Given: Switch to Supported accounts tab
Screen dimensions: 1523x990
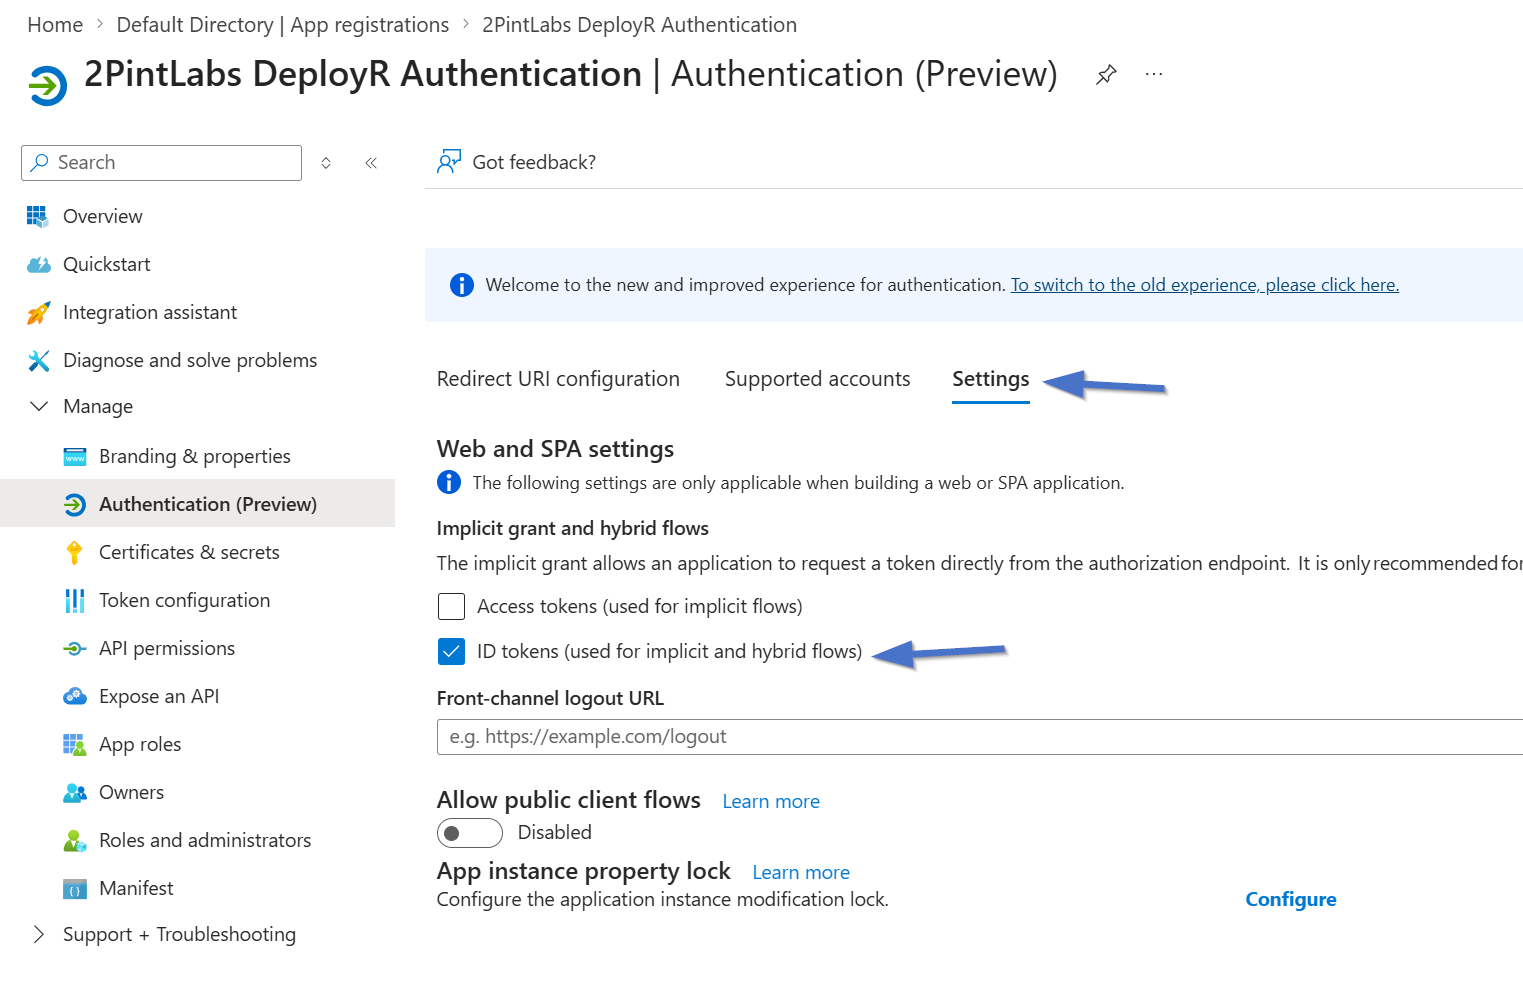Looking at the screenshot, I should 817,380.
